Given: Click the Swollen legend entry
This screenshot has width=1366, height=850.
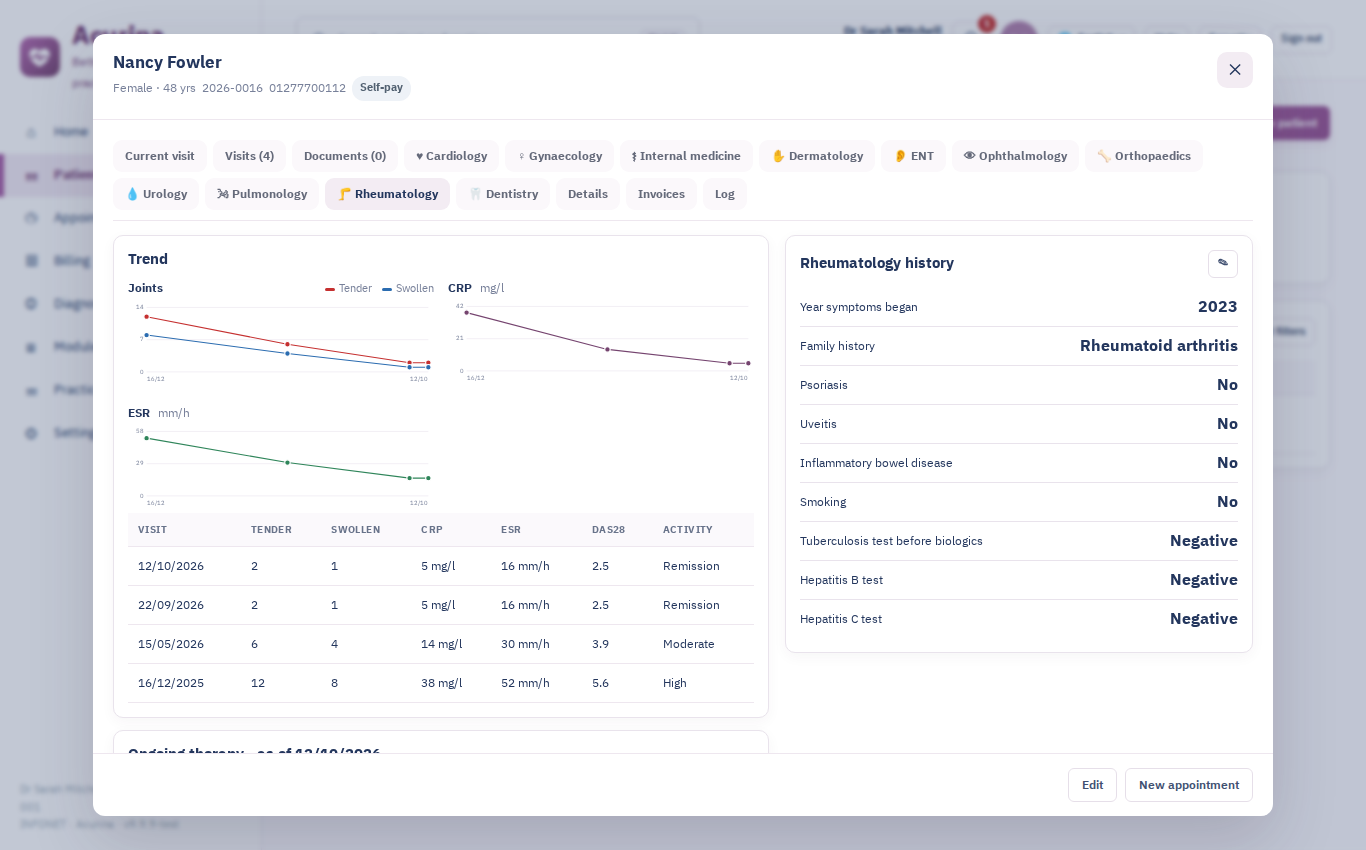Looking at the screenshot, I should click(408, 288).
